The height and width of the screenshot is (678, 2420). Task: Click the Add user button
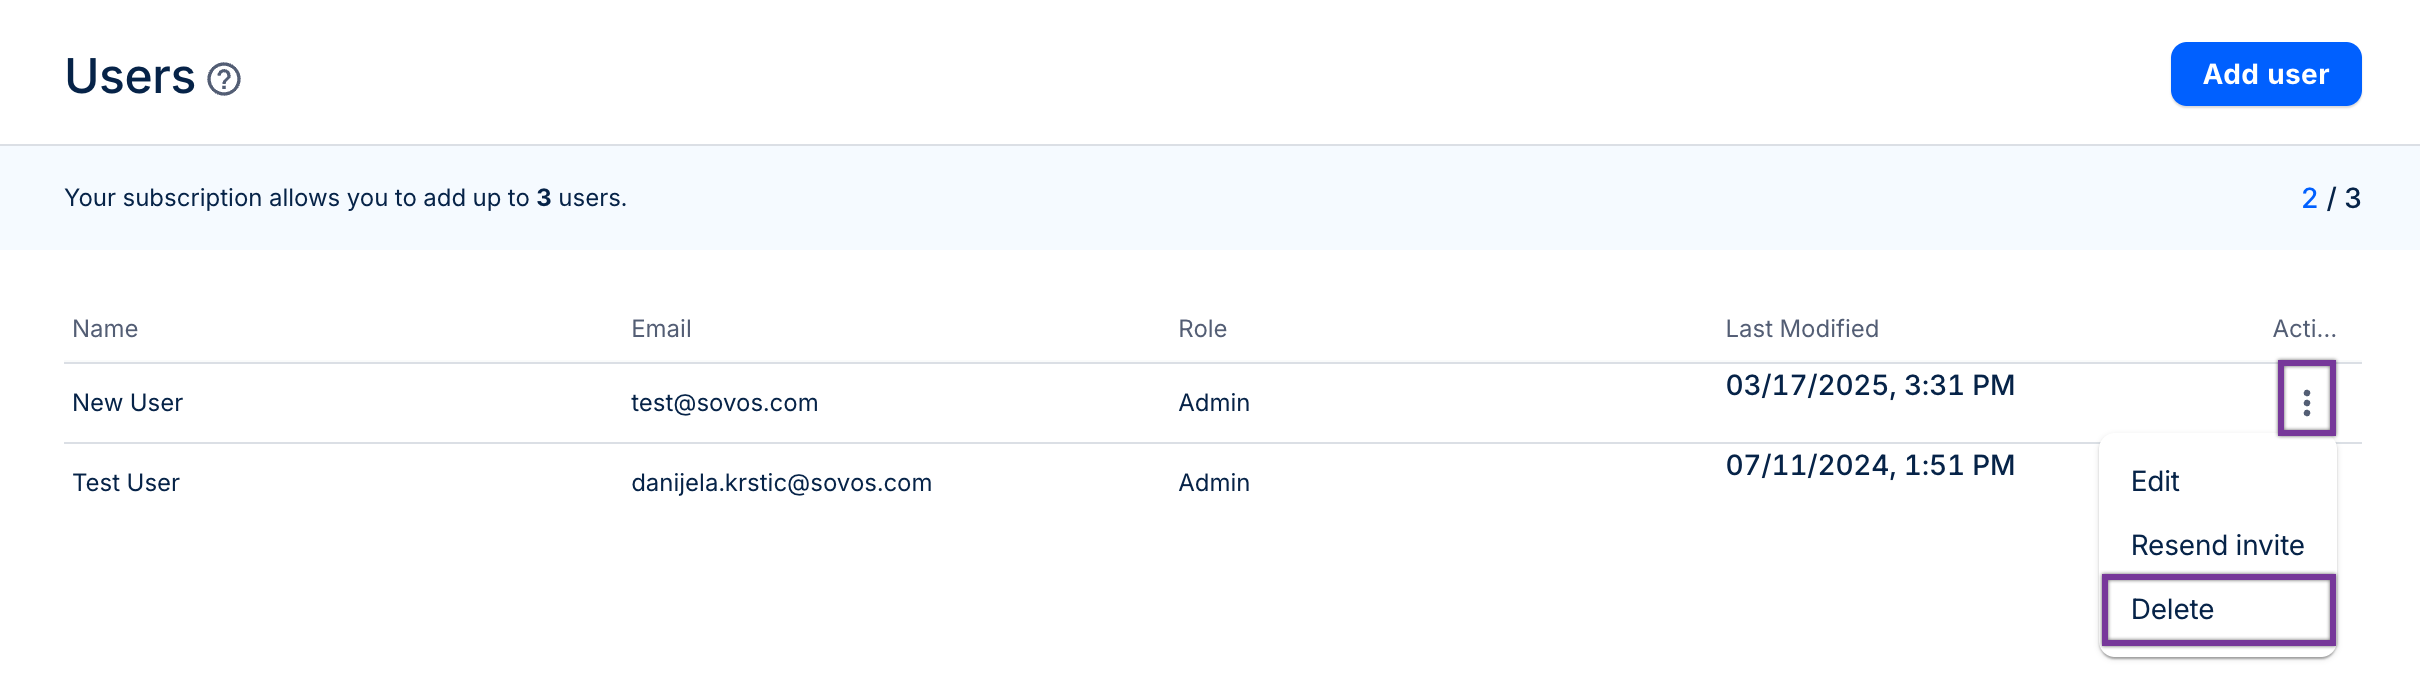click(x=2265, y=74)
